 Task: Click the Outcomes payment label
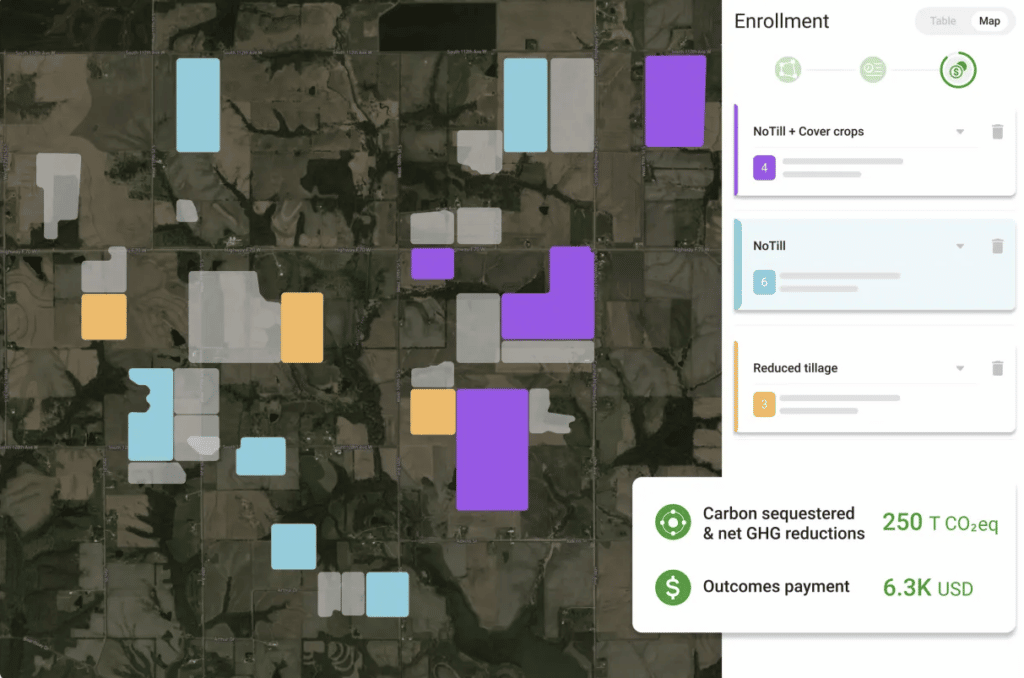(776, 587)
